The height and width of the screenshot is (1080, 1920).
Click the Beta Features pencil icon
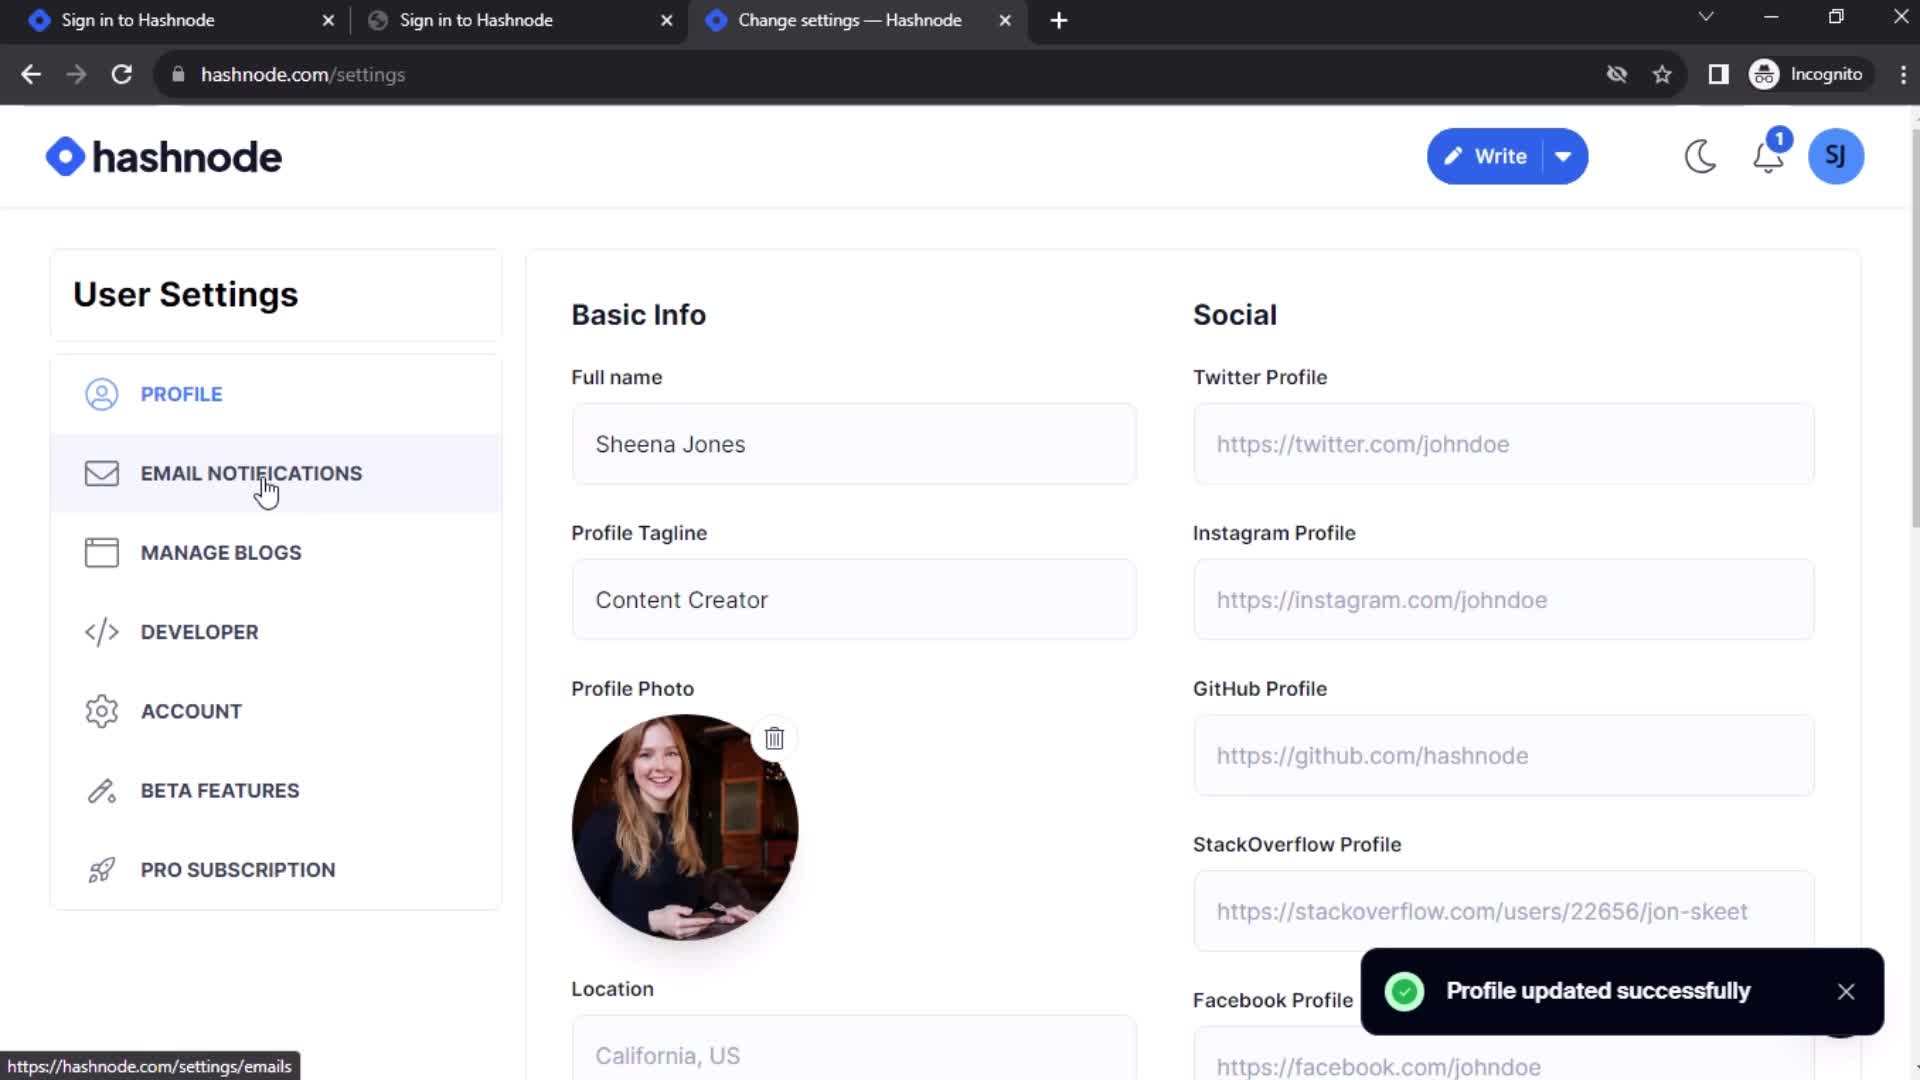pyautogui.click(x=101, y=790)
